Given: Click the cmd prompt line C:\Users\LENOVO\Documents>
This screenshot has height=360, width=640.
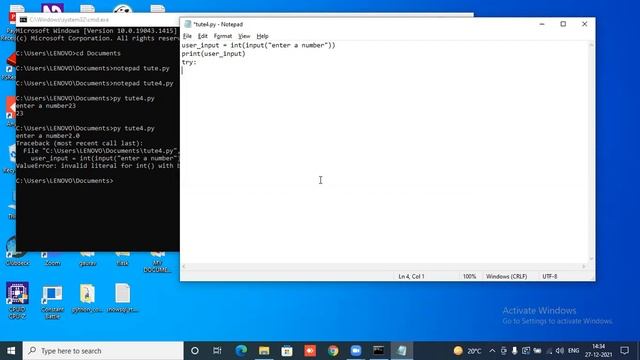Looking at the screenshot, I should [64, 180].
